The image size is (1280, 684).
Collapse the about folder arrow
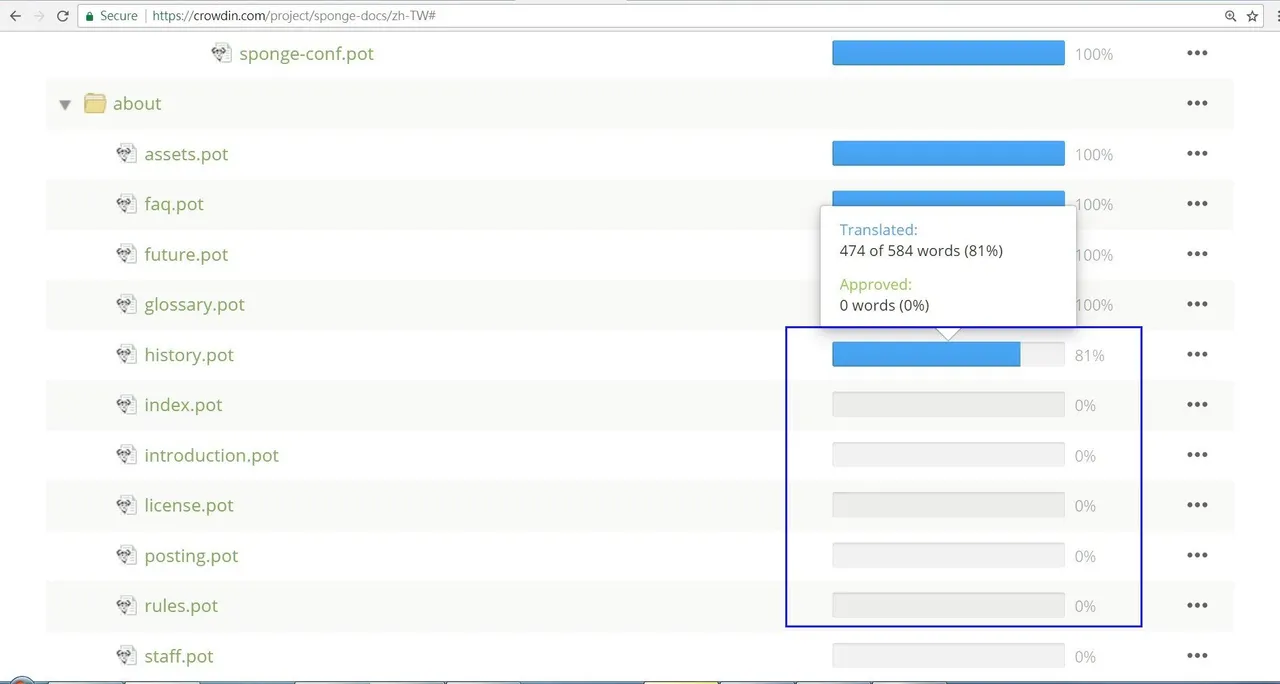(65, 104)
